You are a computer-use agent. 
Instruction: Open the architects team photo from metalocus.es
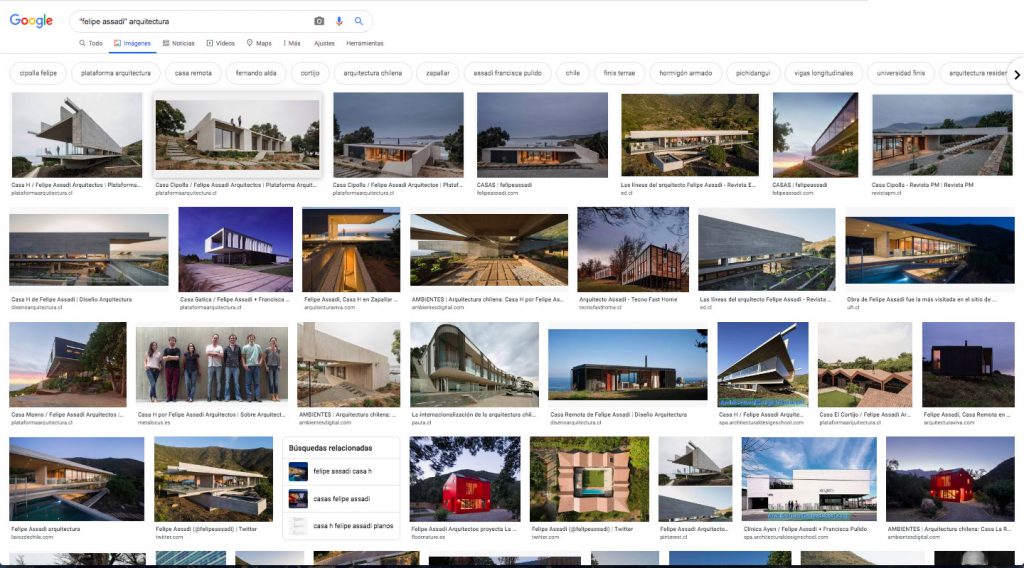212,363
